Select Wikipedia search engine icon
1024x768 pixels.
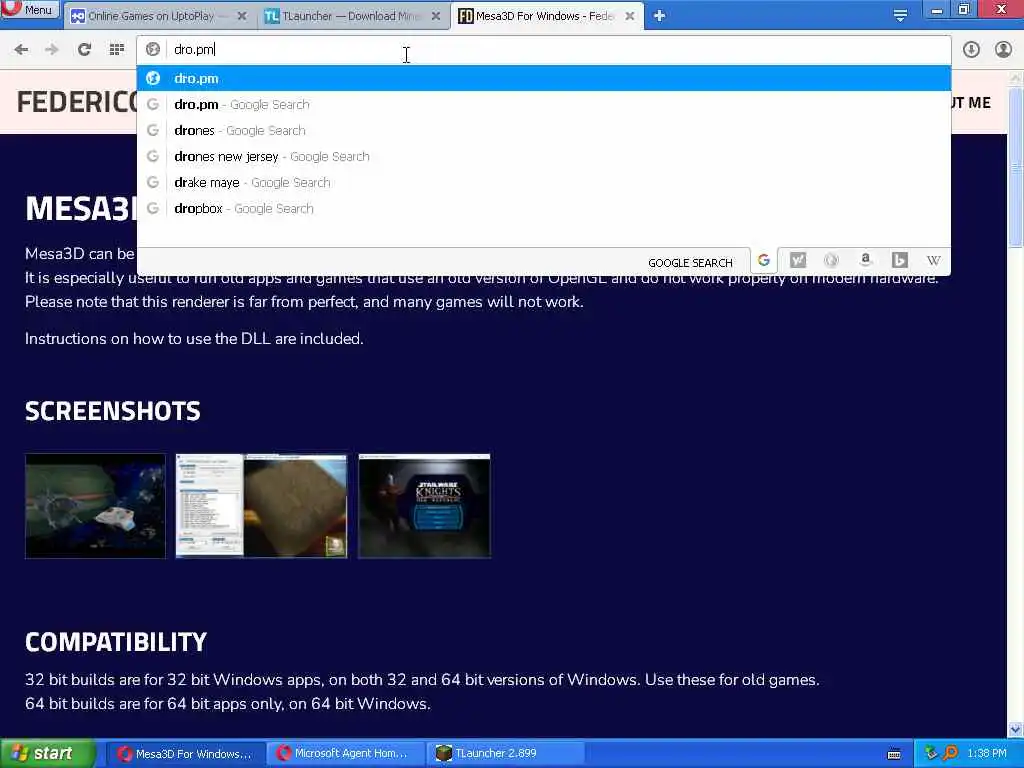pyautogui.click(x=933, y=261)
